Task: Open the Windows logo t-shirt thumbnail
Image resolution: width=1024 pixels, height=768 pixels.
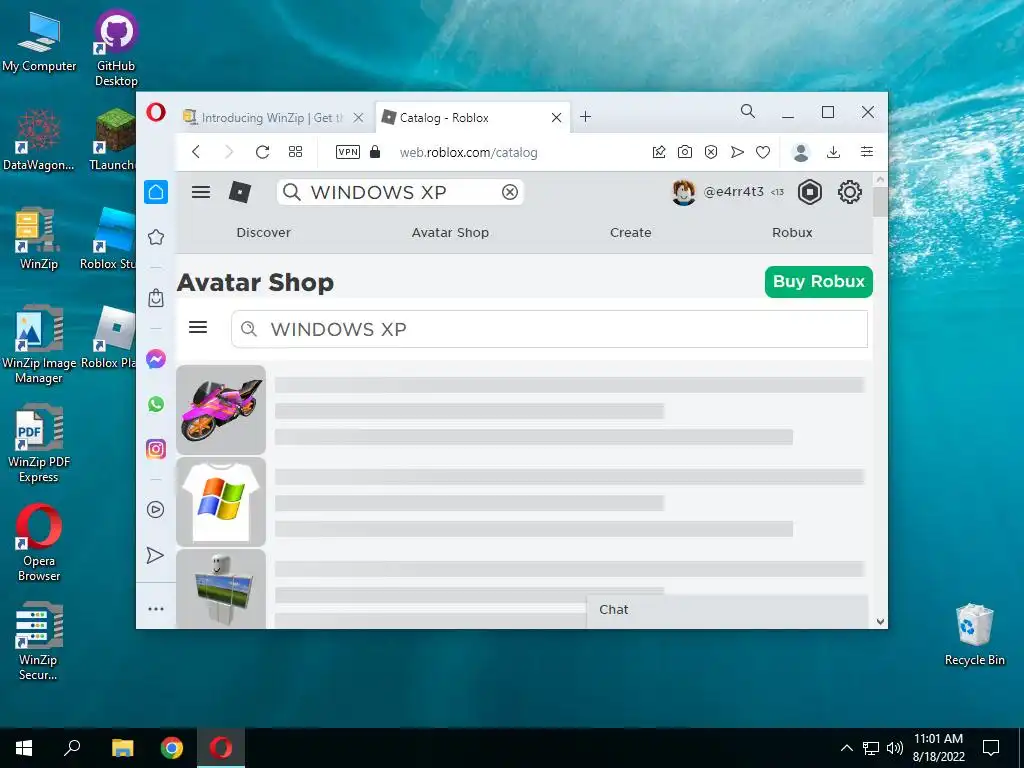Action: click(221, 502)
